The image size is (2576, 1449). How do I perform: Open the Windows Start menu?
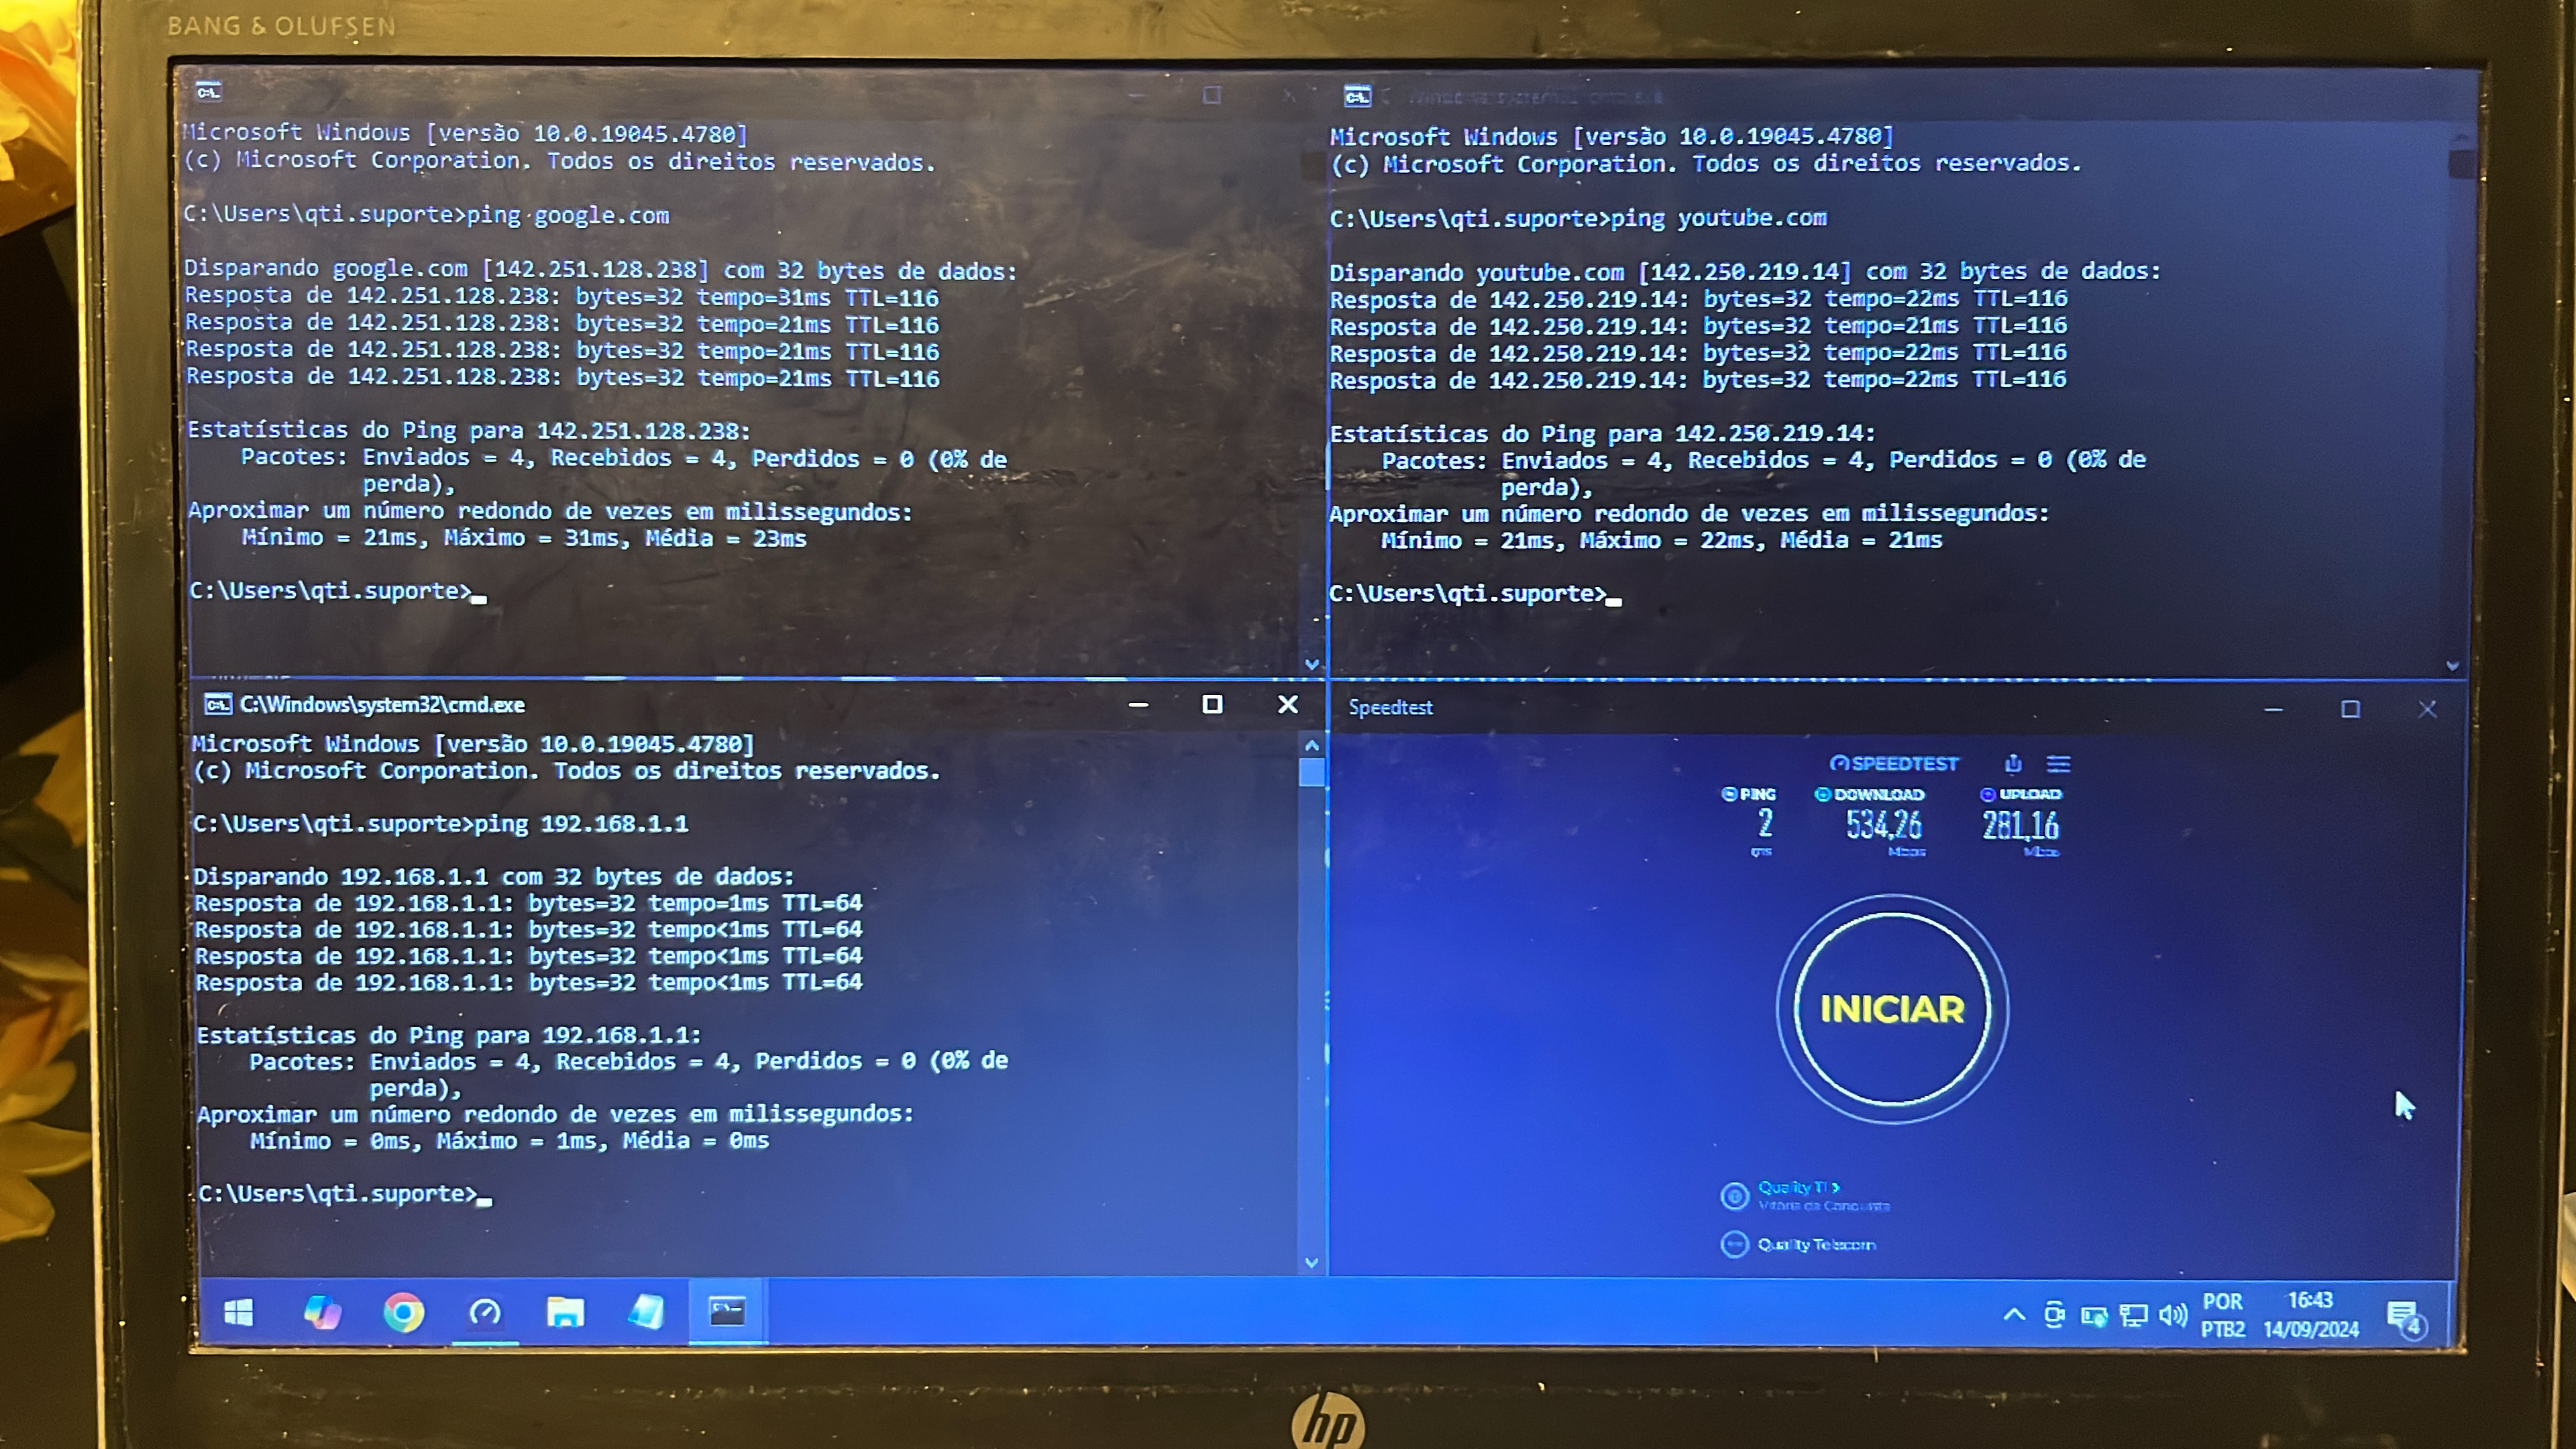click(239, 1312)
